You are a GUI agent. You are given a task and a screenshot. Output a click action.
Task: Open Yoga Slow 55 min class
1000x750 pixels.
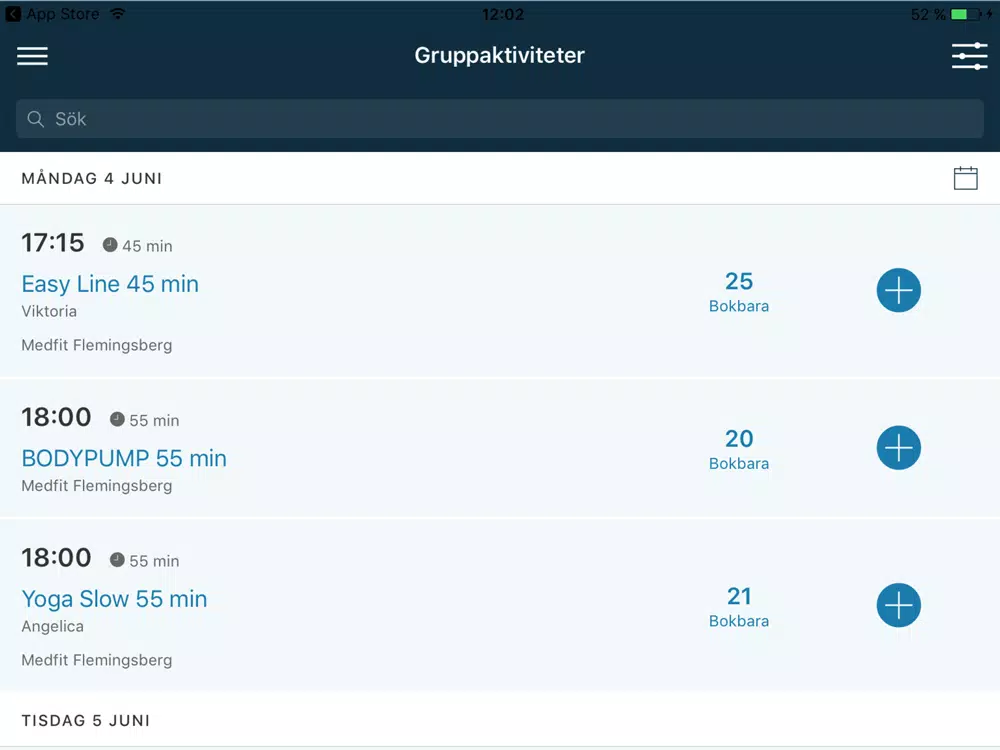[115, 599]
